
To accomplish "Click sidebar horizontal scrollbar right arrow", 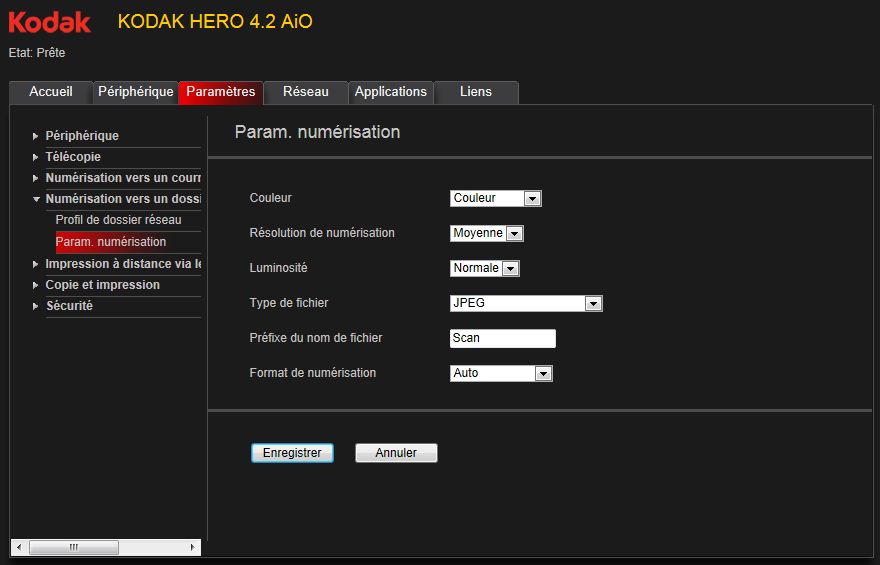I will pyautogui.click(x=192, y=548).
